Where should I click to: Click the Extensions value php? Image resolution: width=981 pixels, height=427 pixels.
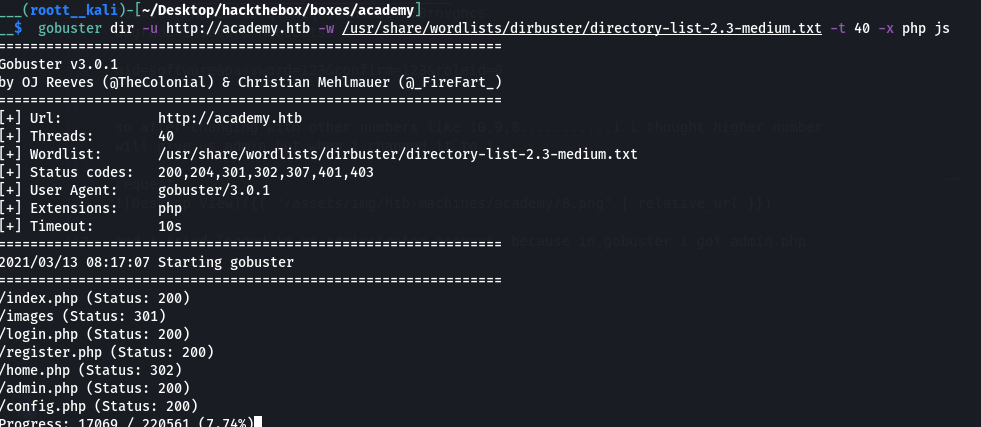pyautogui.click(x=170, y=208)
